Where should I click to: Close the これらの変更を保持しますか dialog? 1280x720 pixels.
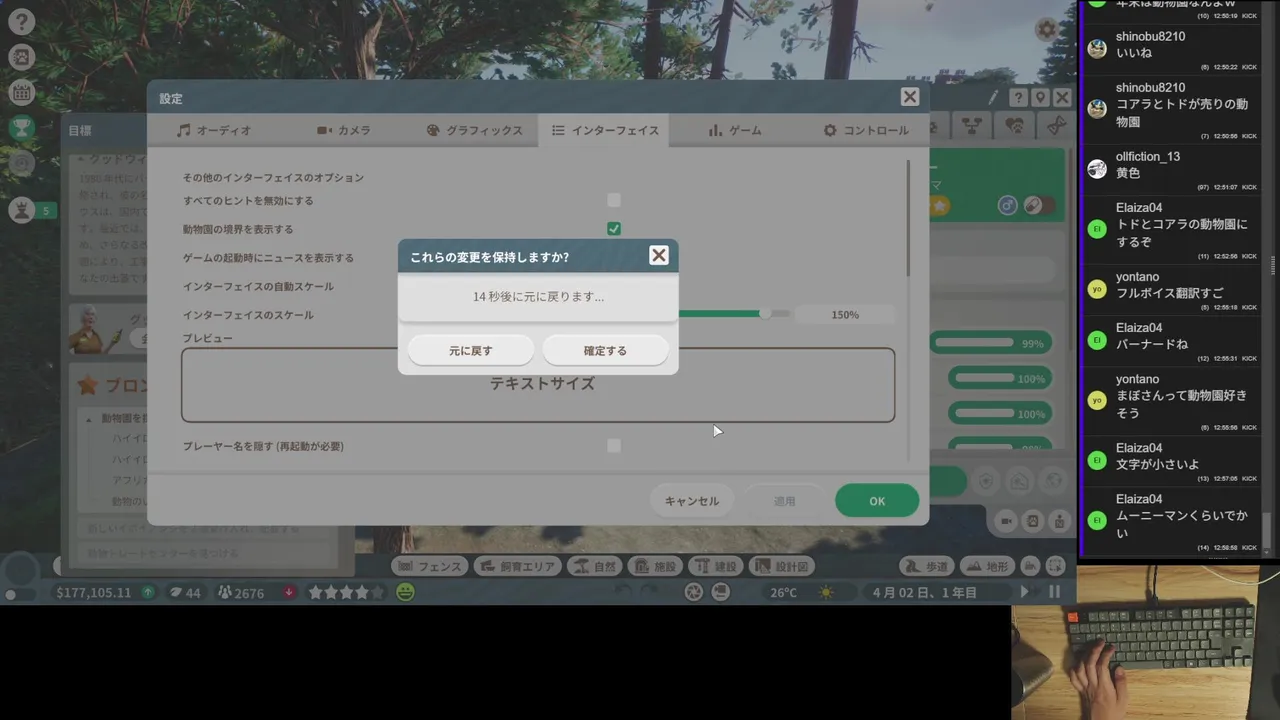coord(659,256)
